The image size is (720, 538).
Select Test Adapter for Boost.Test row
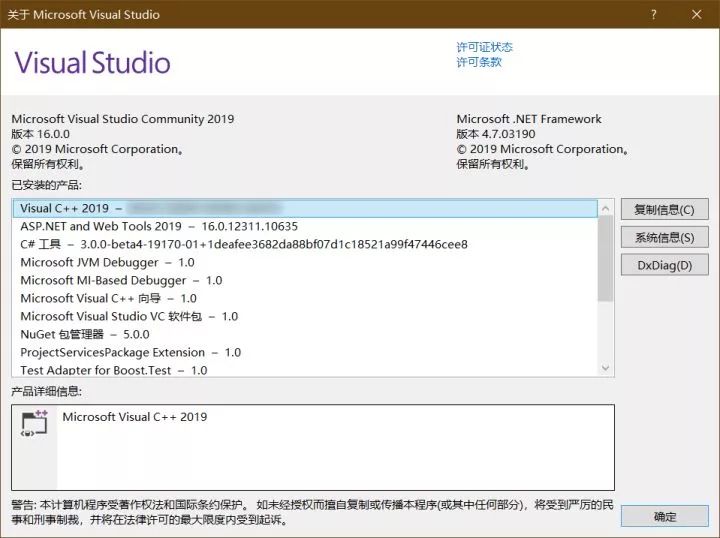tap(305, 370)
